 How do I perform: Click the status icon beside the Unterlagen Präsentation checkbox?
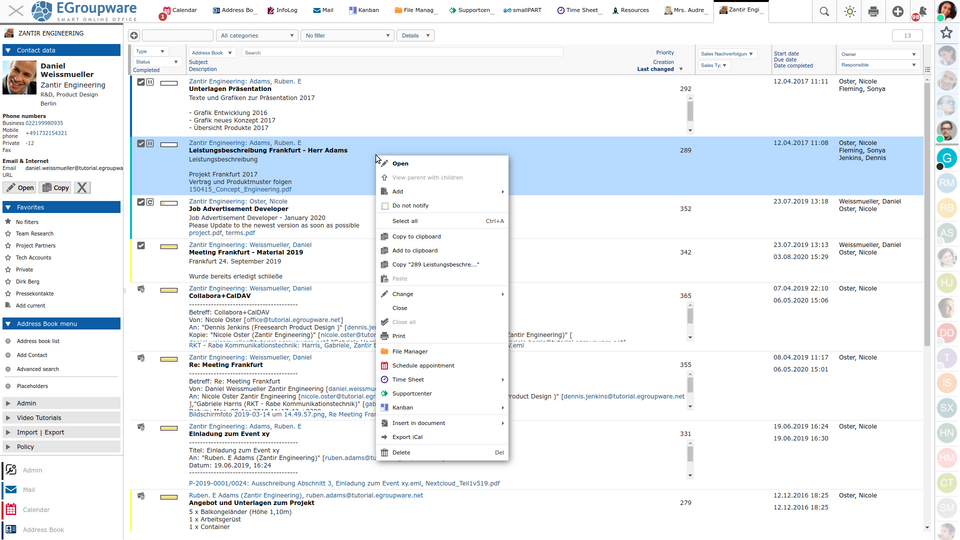tap(150, 82)
